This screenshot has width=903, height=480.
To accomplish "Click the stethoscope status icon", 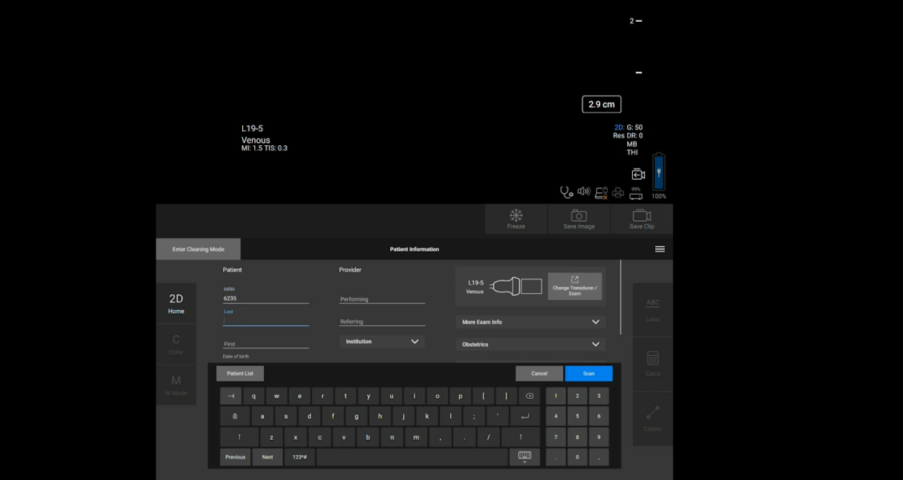I will tap(567, 191).
